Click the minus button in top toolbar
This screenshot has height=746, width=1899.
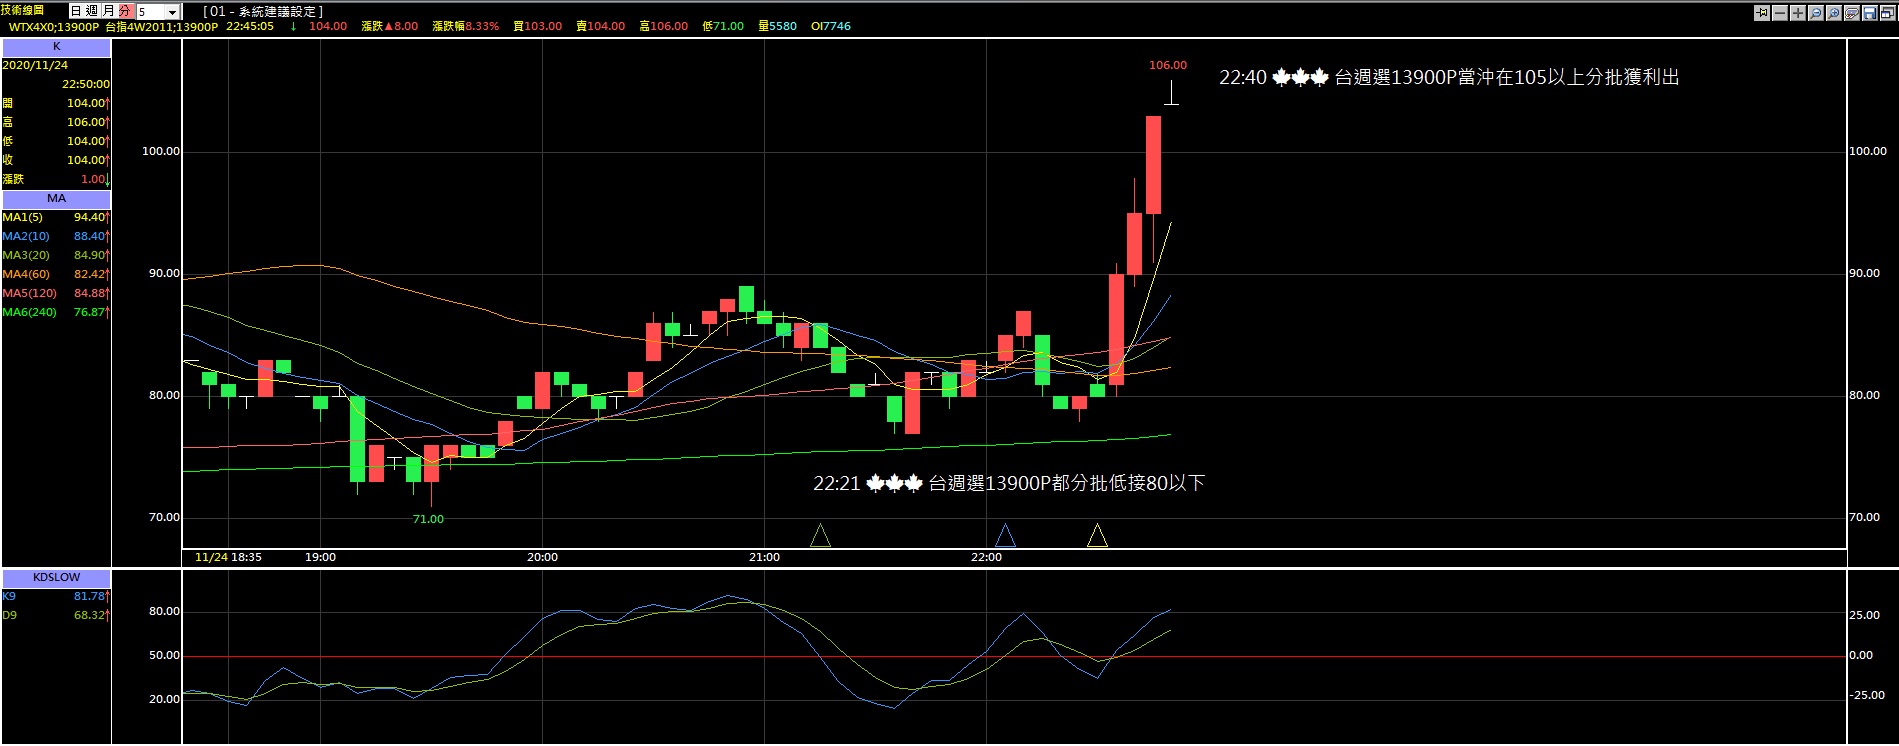click(1780, 13)
